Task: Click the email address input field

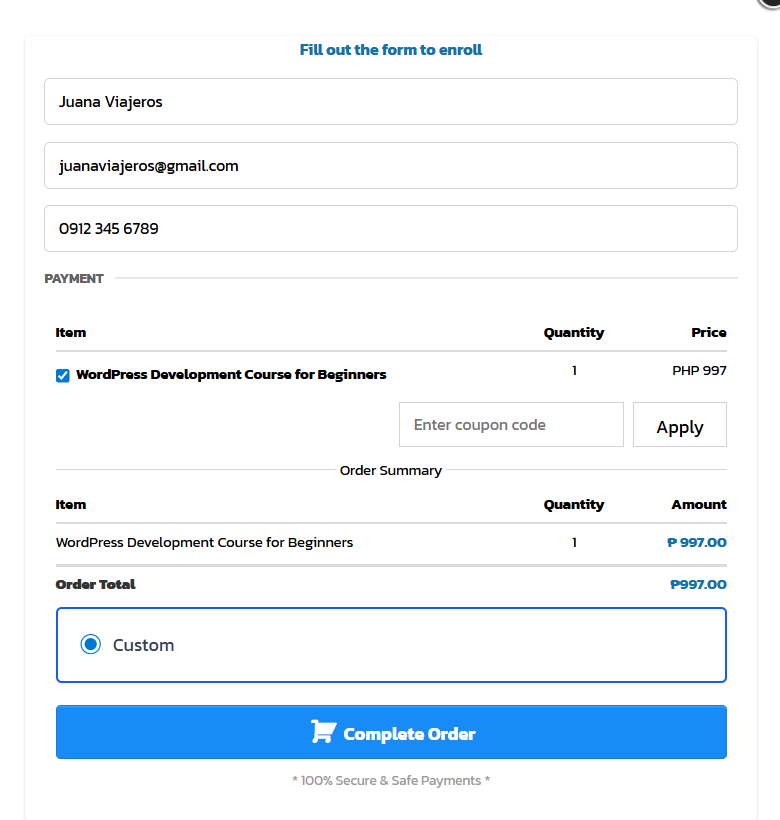Action: pyautogui.click(x=390, y=166)
